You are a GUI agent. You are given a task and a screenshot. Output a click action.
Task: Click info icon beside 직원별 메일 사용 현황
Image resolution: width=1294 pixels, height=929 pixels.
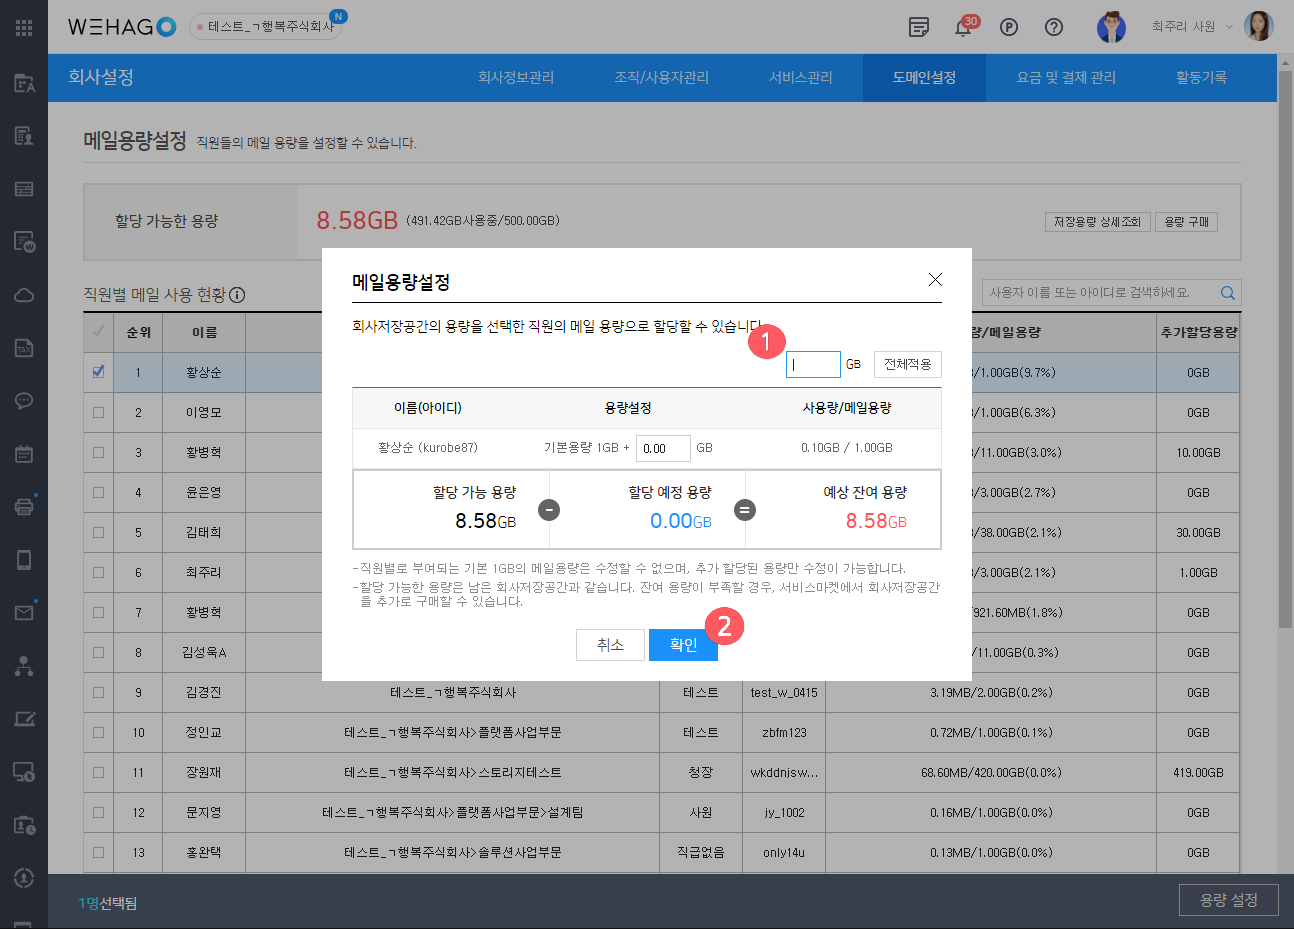click(237, 295)
